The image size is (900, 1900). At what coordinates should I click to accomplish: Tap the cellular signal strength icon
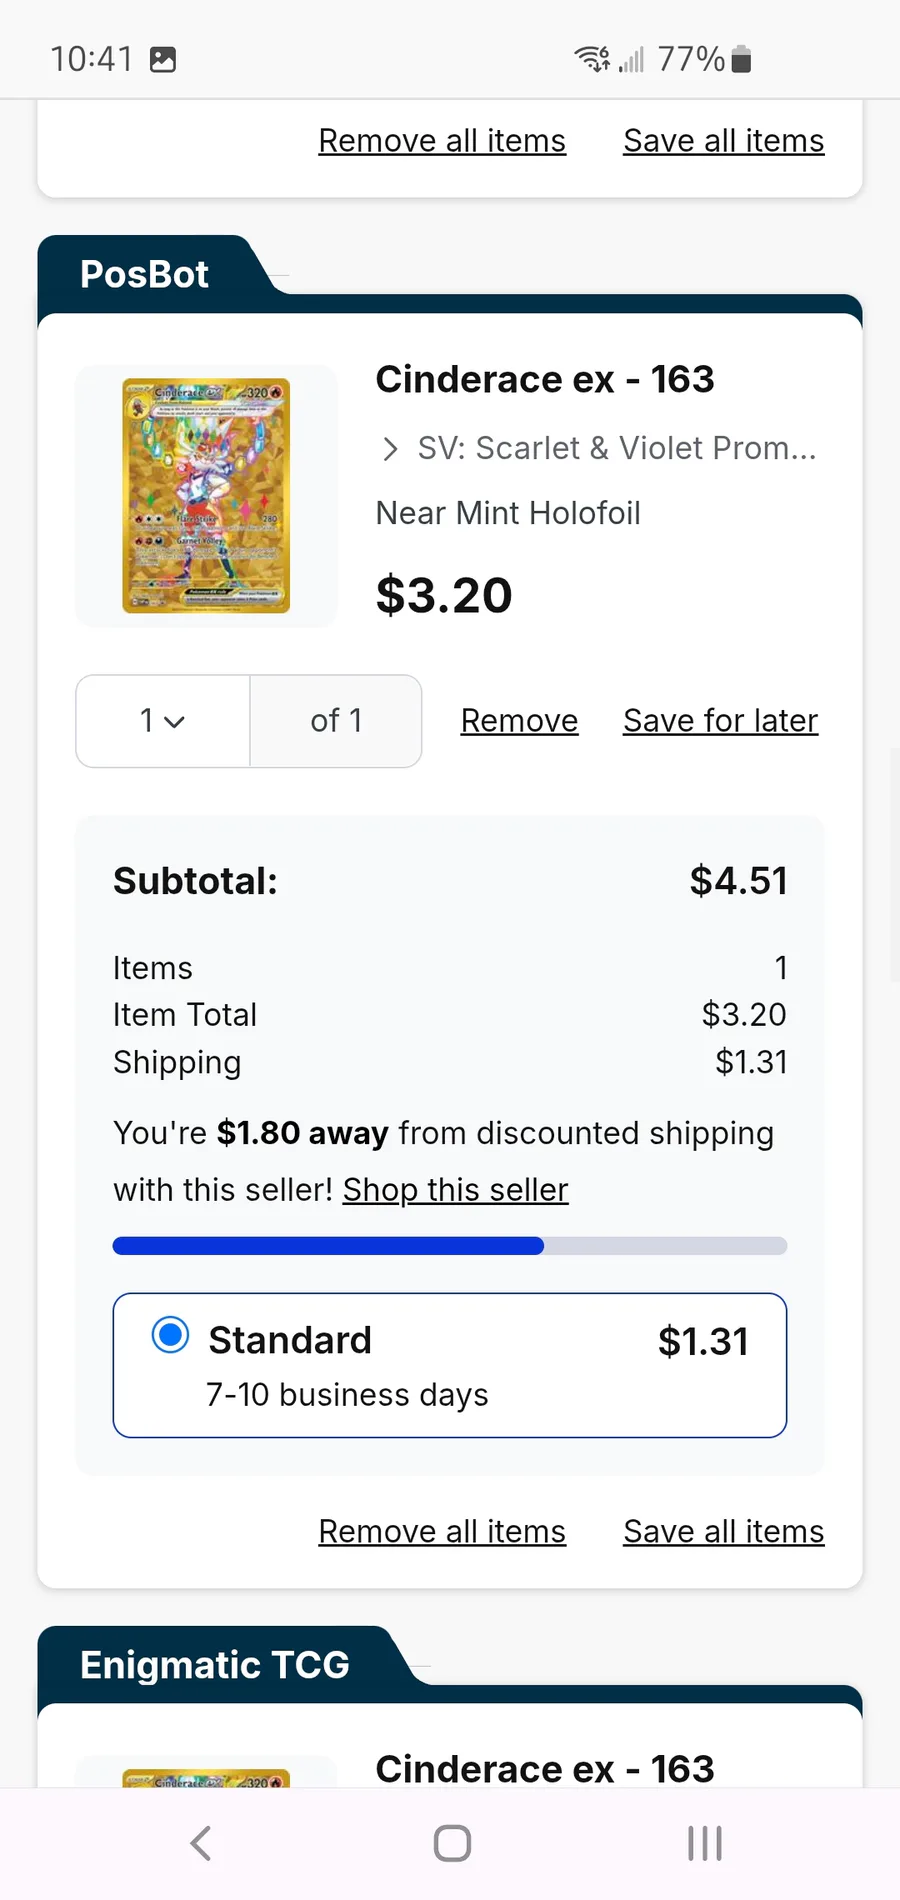coord(631,60)
